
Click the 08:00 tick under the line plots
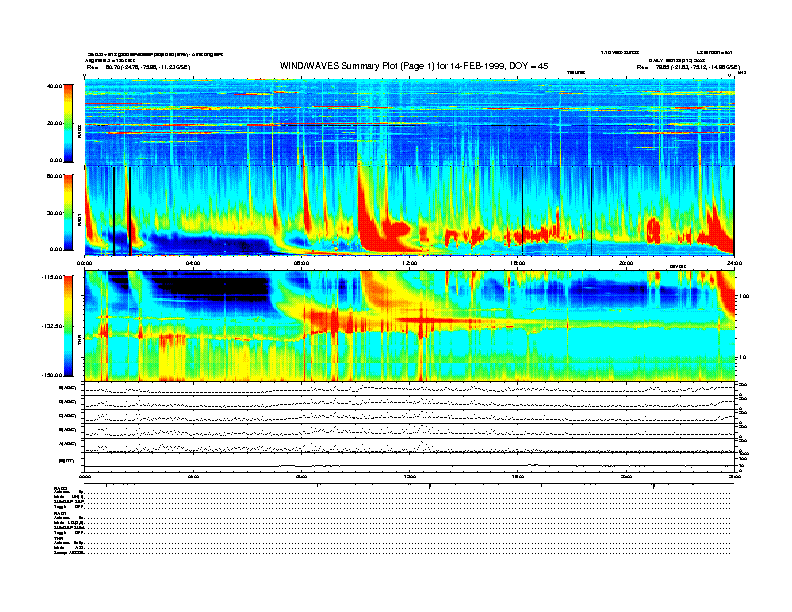pyautogui.click(x=301, y=476)
